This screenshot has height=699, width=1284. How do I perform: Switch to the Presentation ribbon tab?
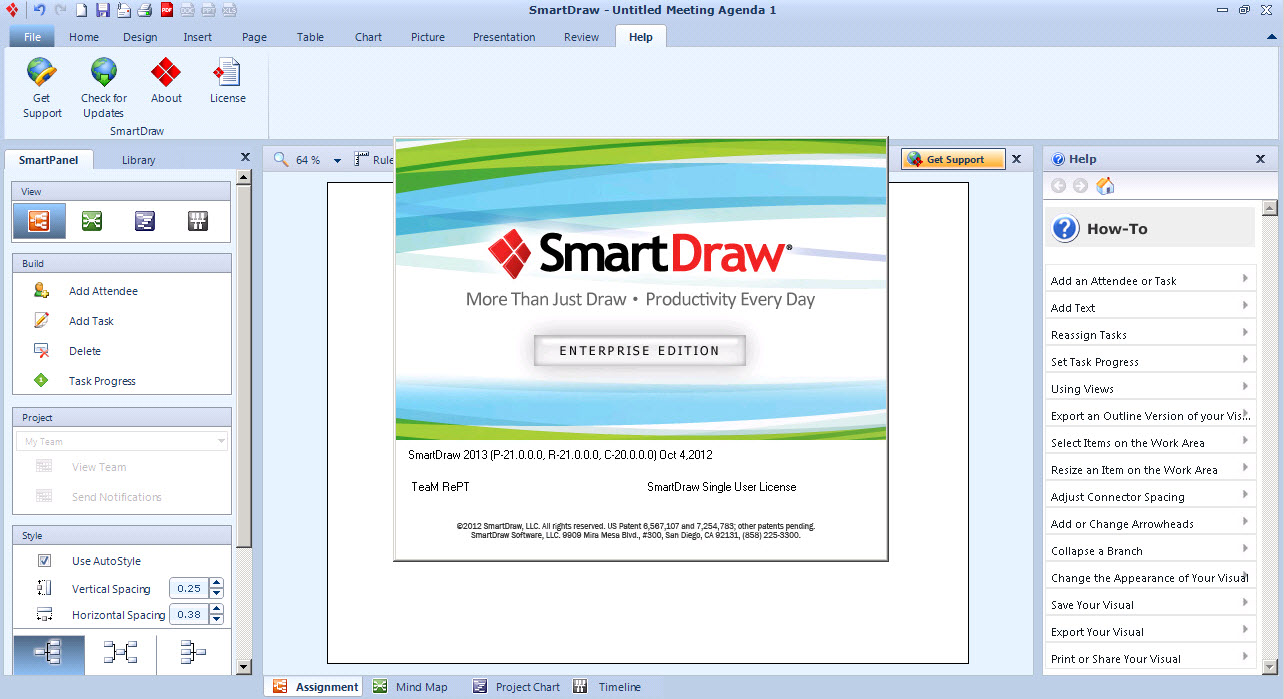pos(504,37)
